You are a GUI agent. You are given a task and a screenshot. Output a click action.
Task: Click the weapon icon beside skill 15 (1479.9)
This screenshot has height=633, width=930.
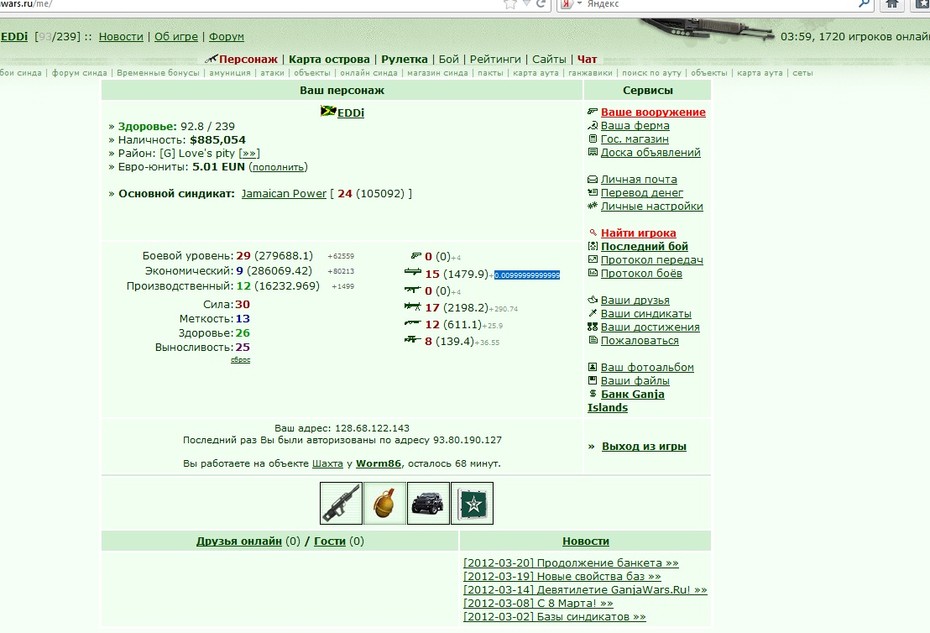click(x=413, y=272)
